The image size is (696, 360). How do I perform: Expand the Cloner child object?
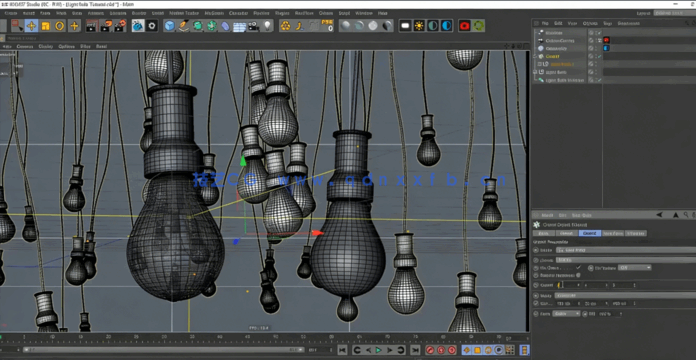pyautogui.click(x=540, y=64)
